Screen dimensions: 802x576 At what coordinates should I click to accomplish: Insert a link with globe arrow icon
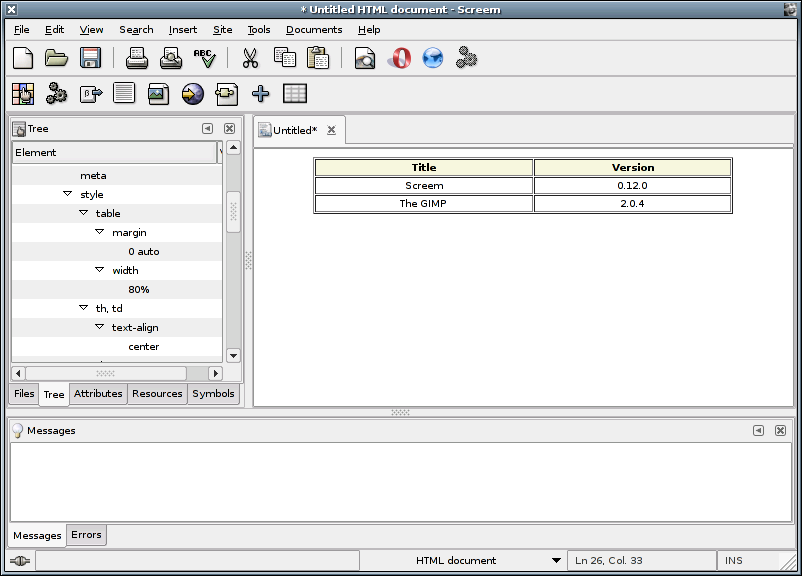pos(193,94)
